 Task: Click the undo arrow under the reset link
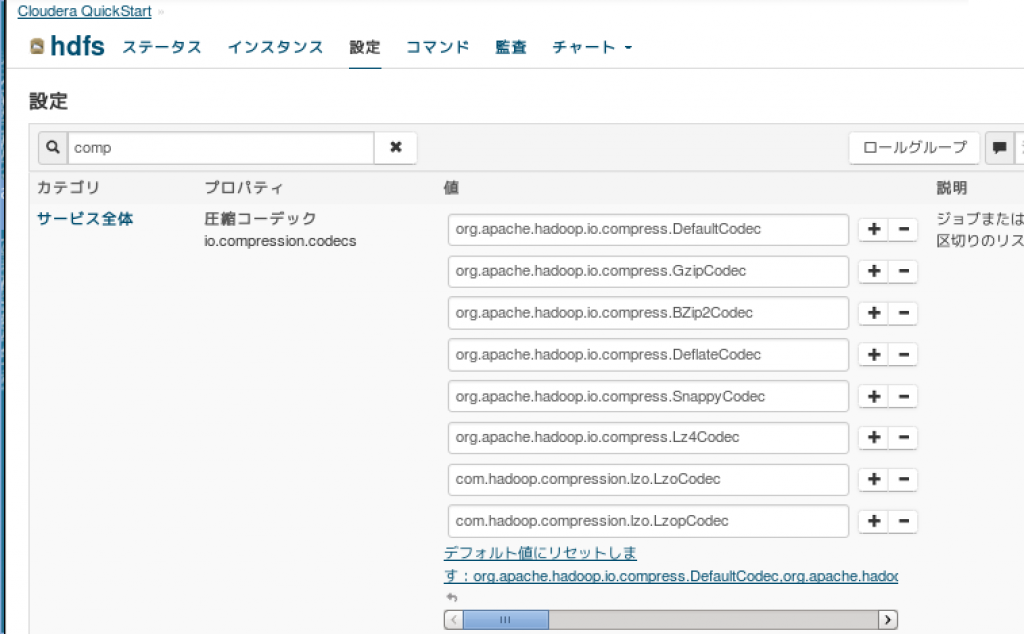(452, 597)
